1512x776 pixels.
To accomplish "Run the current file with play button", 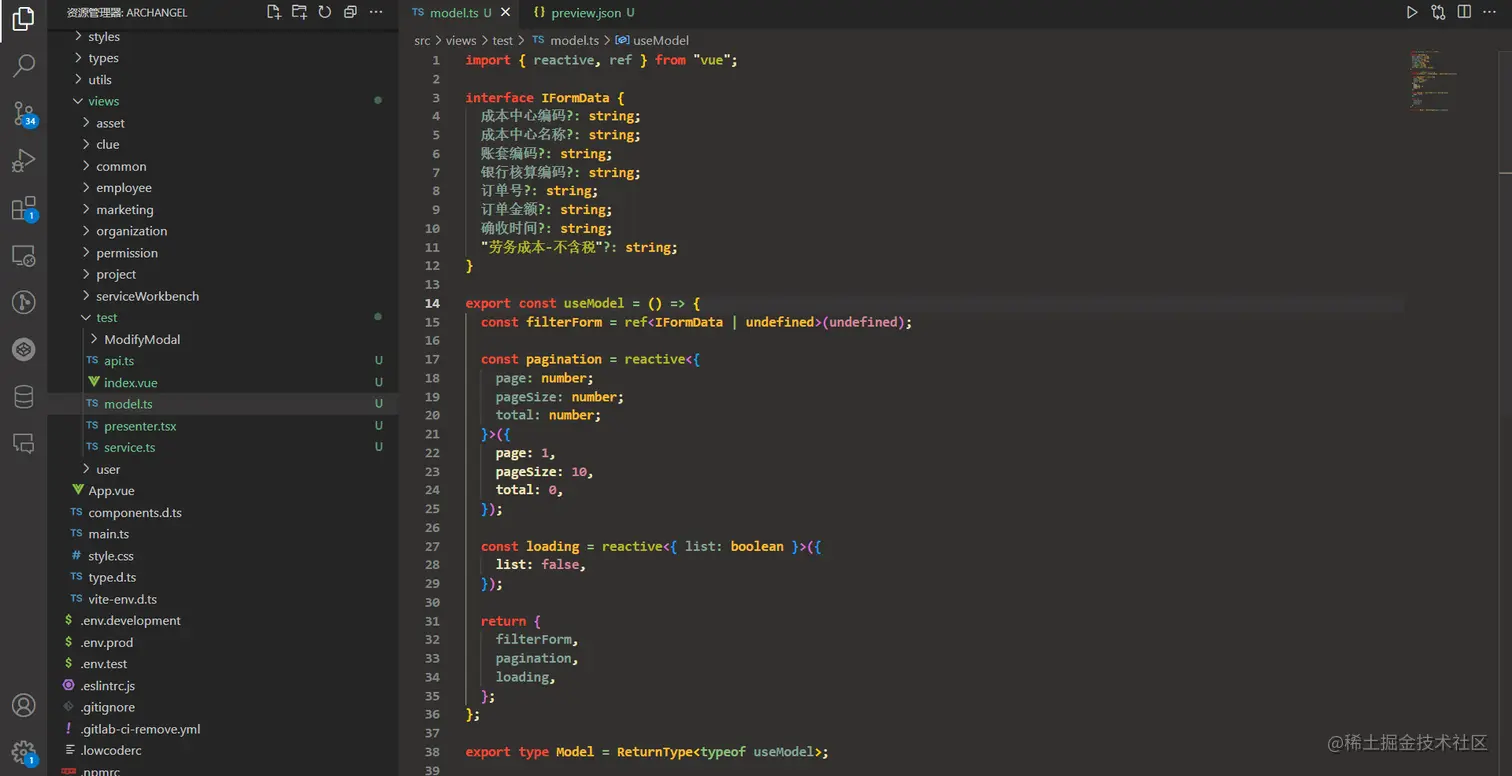I will (1412, 12).
